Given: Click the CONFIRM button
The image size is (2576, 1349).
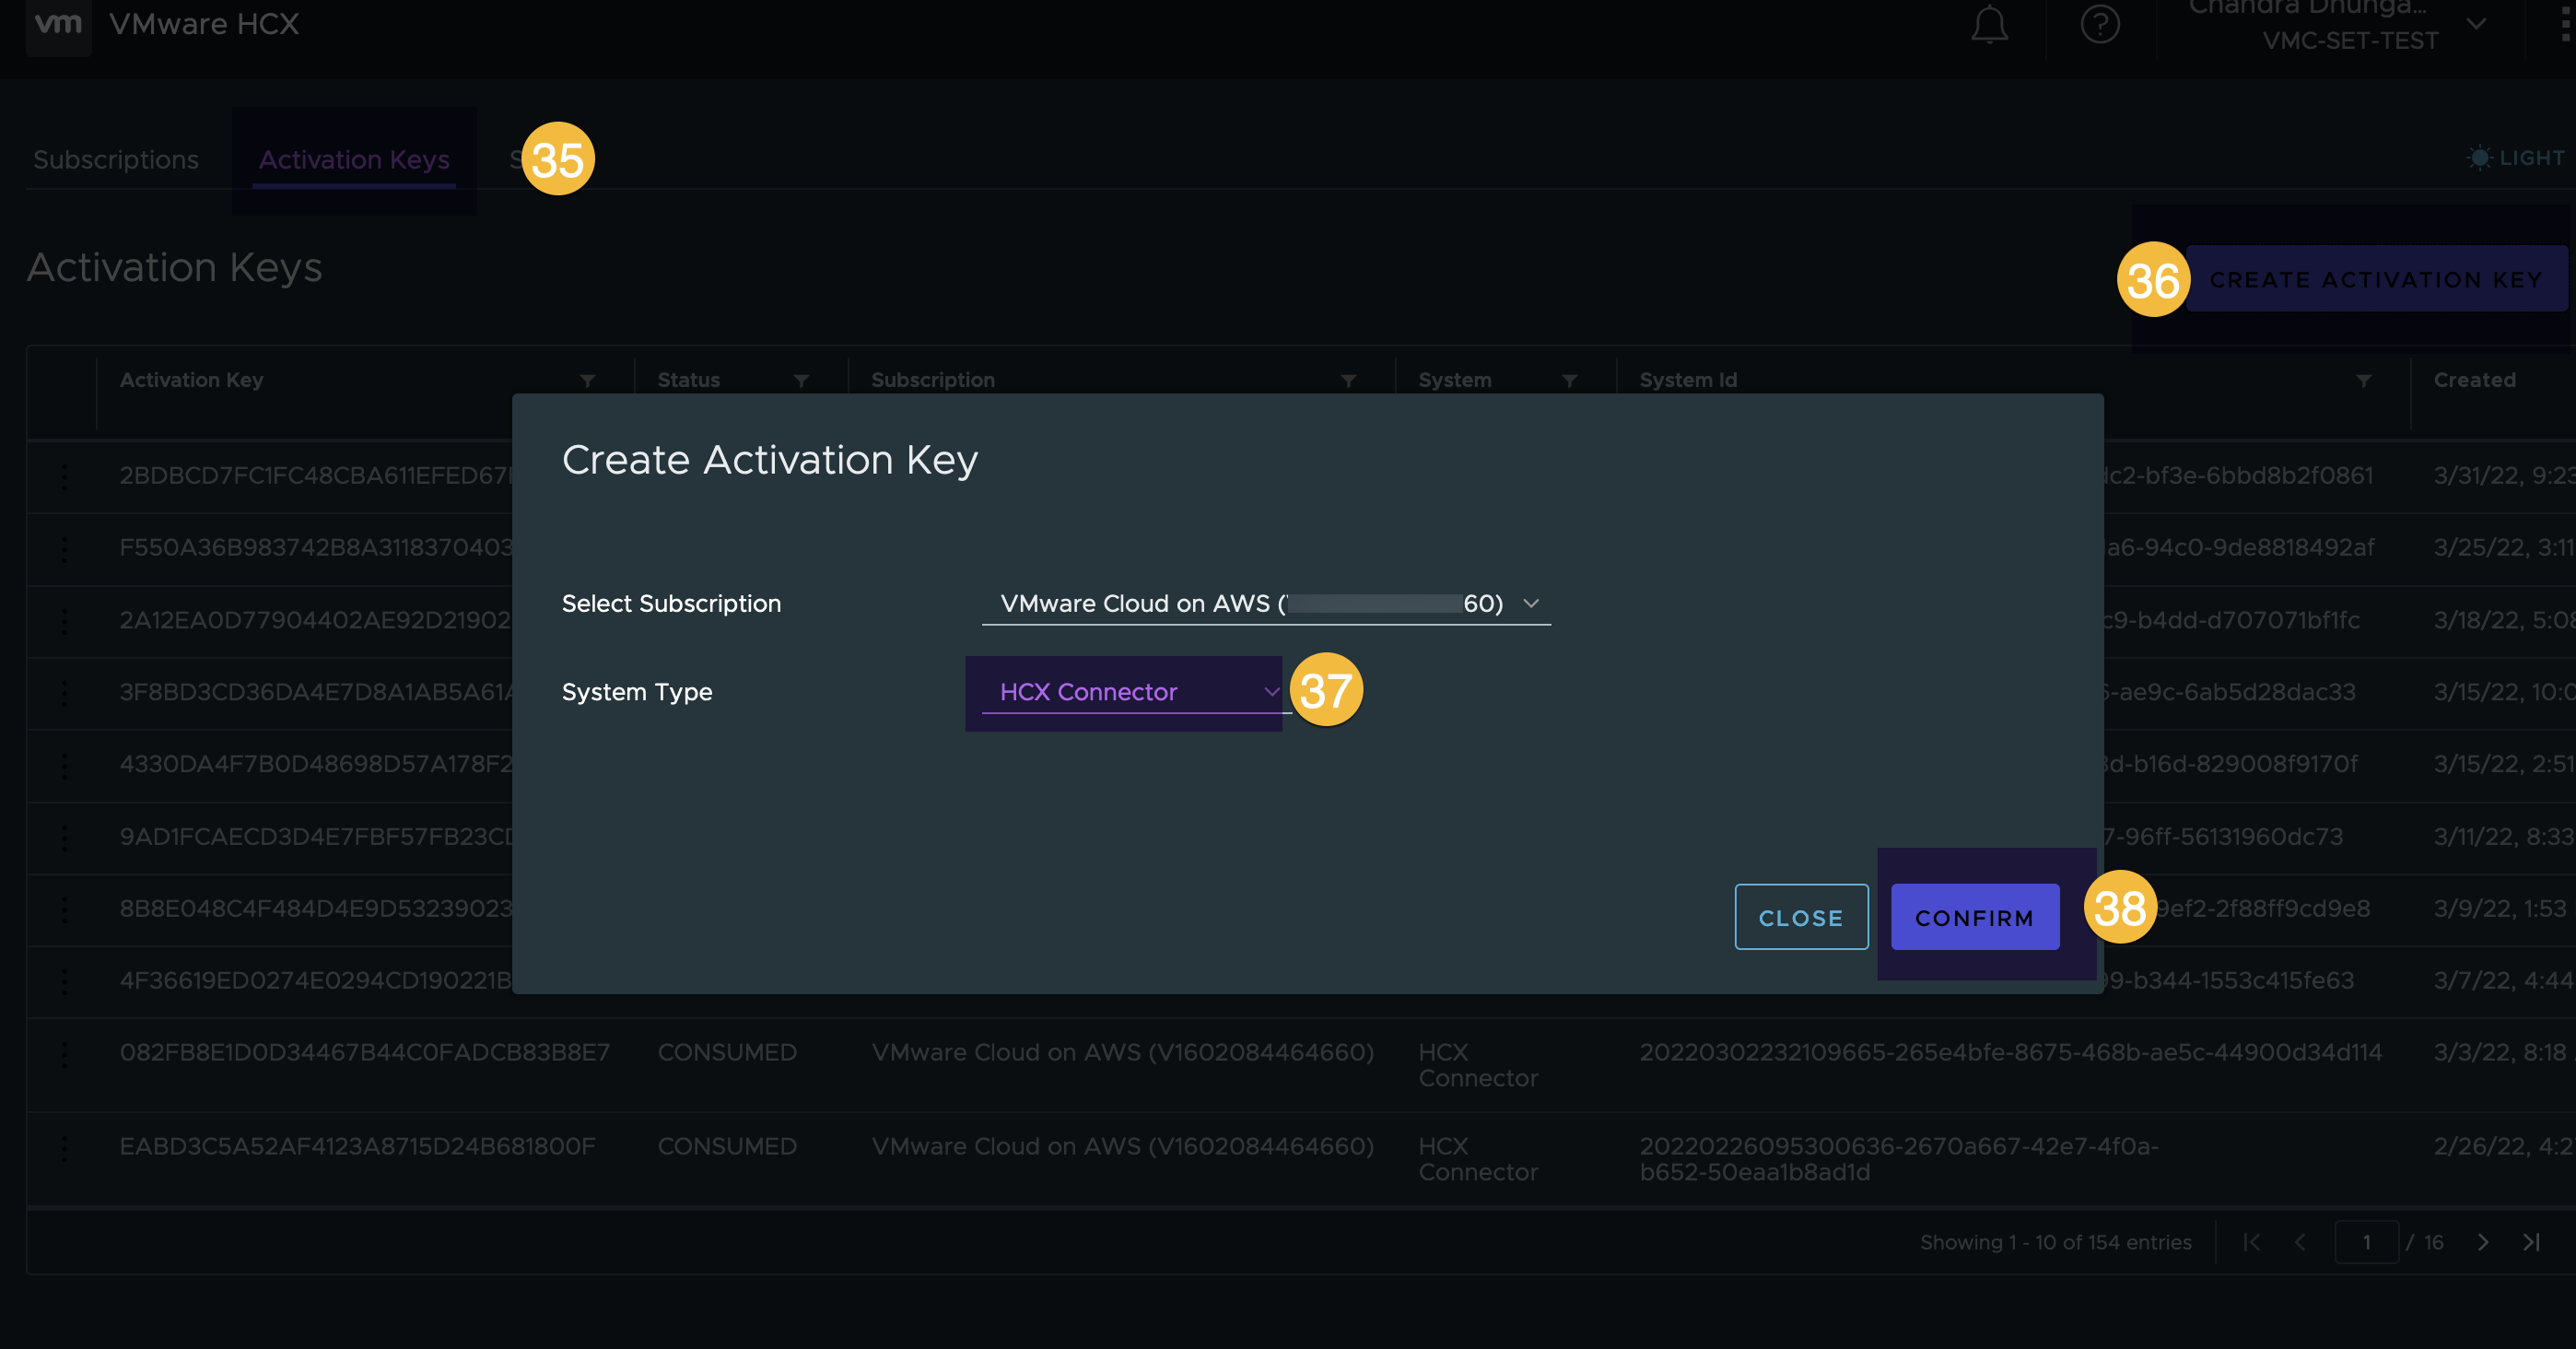Looking at the screenshot, I should 1976,916.
